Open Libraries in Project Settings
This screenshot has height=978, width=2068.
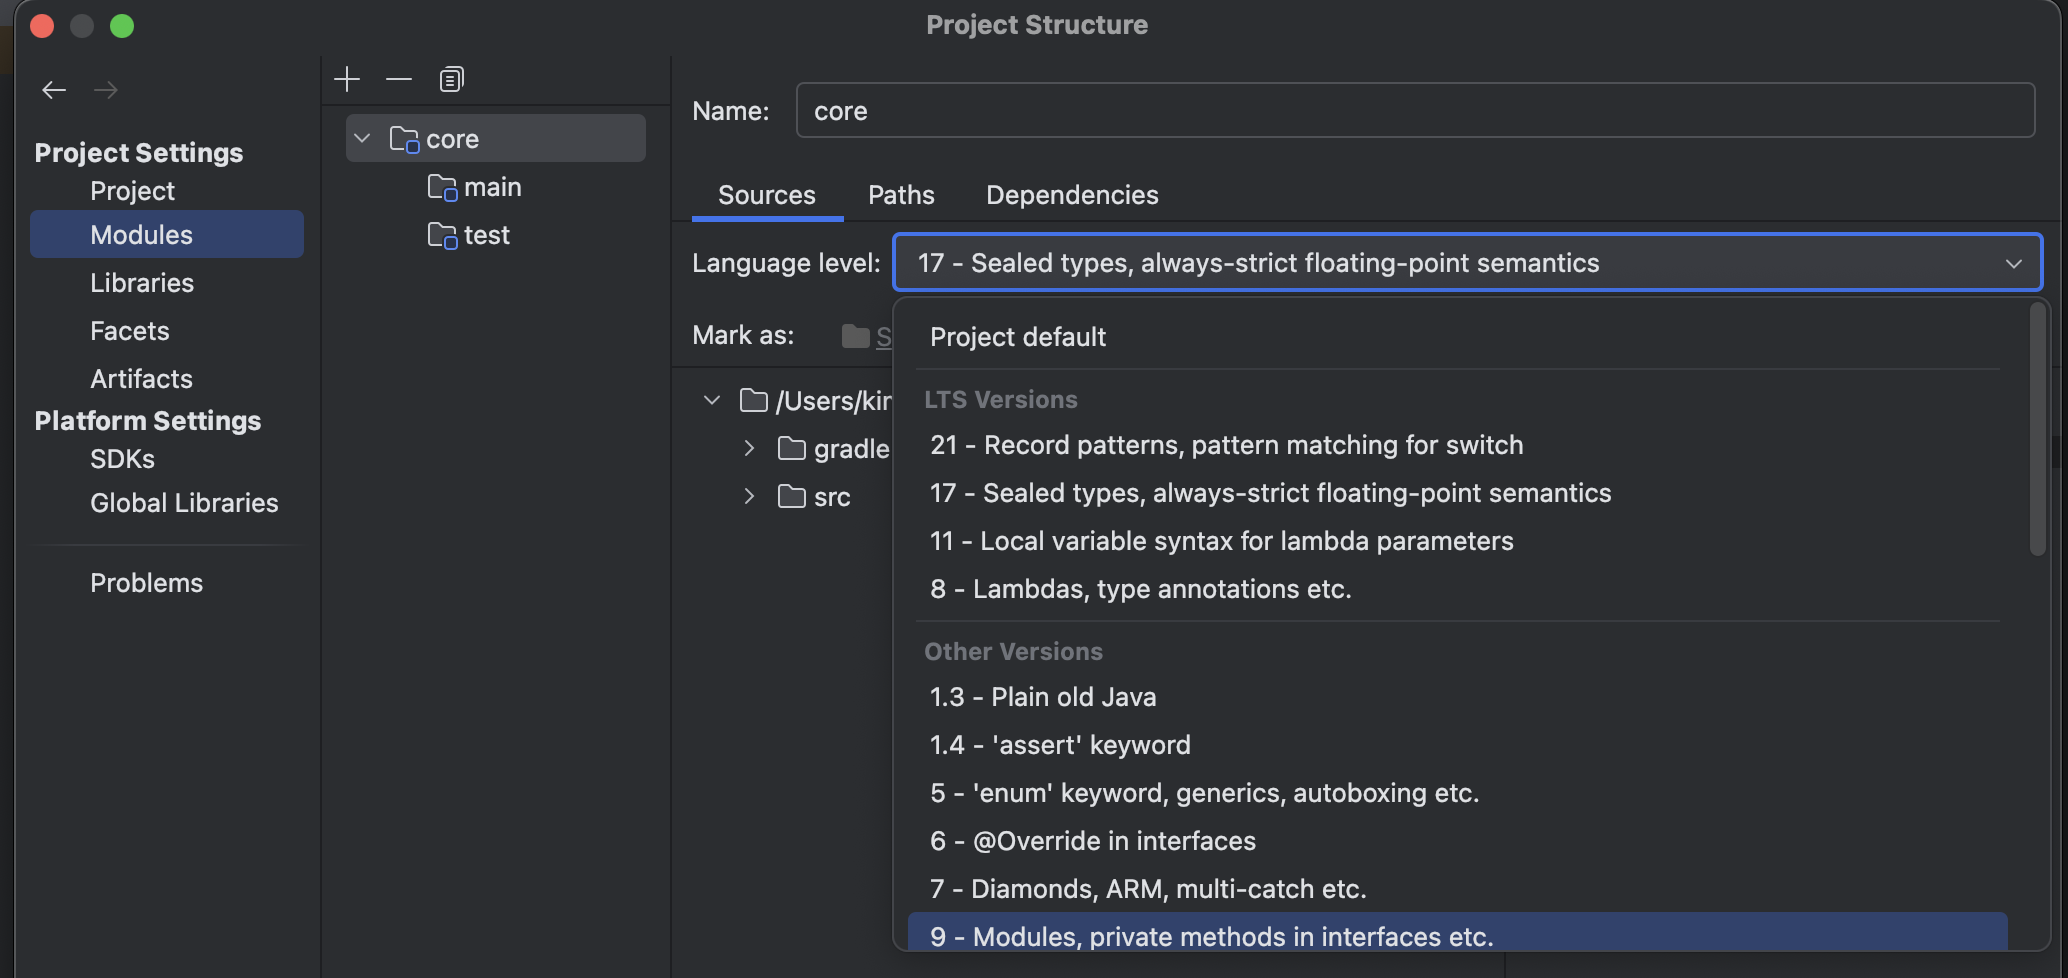click(142, 283)
